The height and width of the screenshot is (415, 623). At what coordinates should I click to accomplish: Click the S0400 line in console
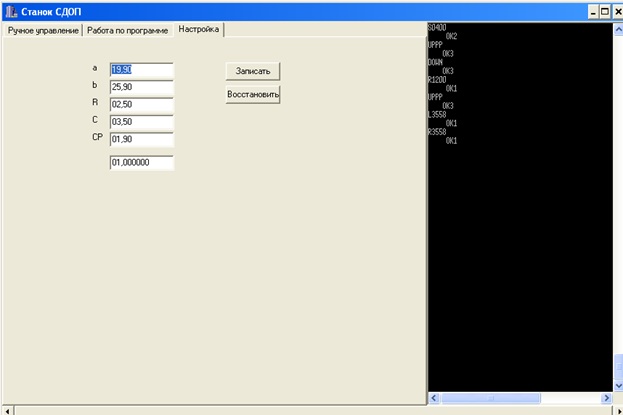coord(437,27)
